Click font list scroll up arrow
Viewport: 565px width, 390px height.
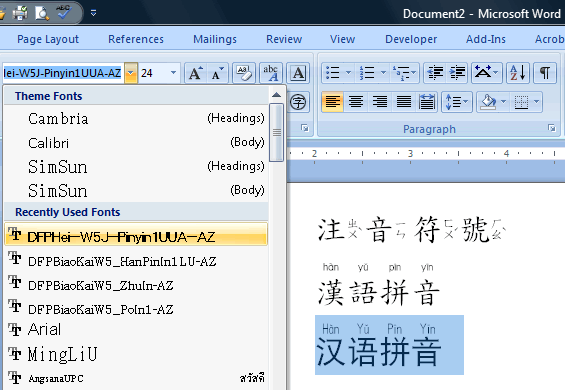pos(276,95)
